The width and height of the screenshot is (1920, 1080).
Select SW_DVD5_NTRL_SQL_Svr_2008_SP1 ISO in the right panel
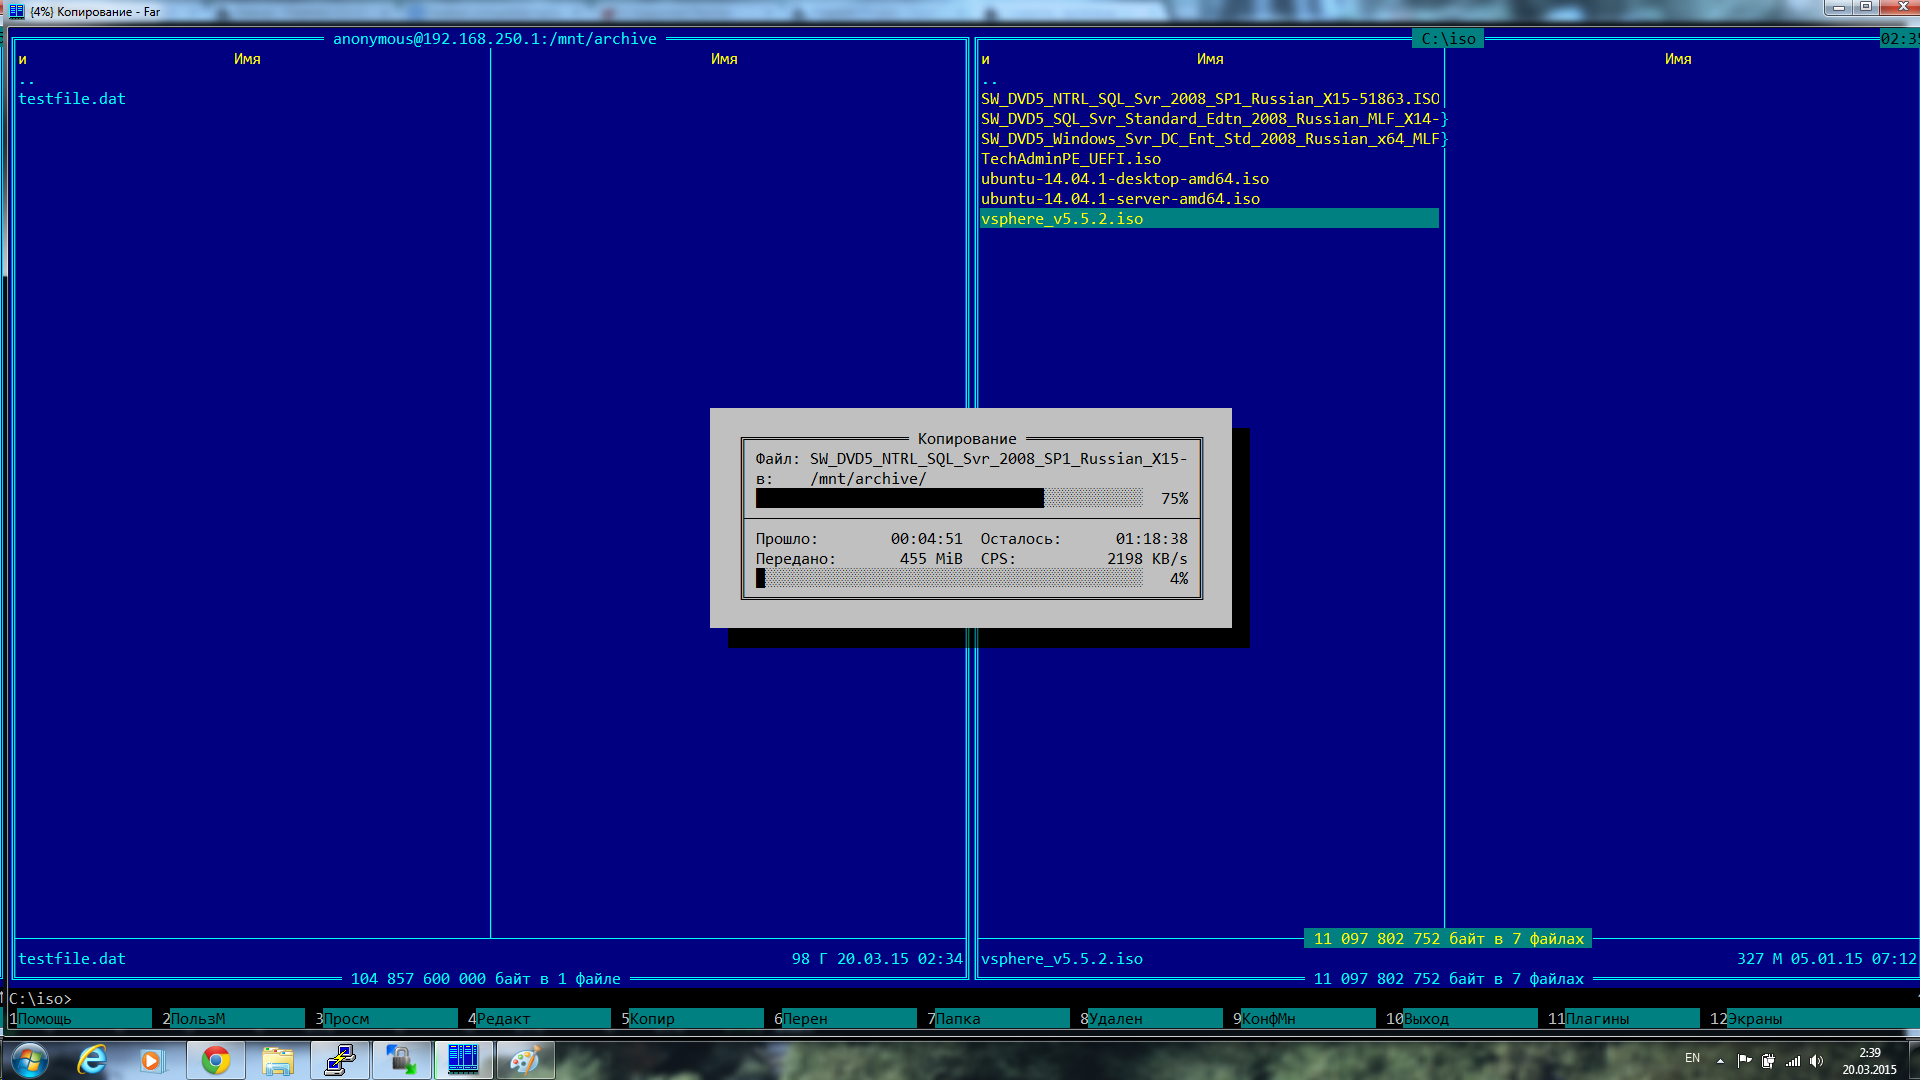[1210, 98]
